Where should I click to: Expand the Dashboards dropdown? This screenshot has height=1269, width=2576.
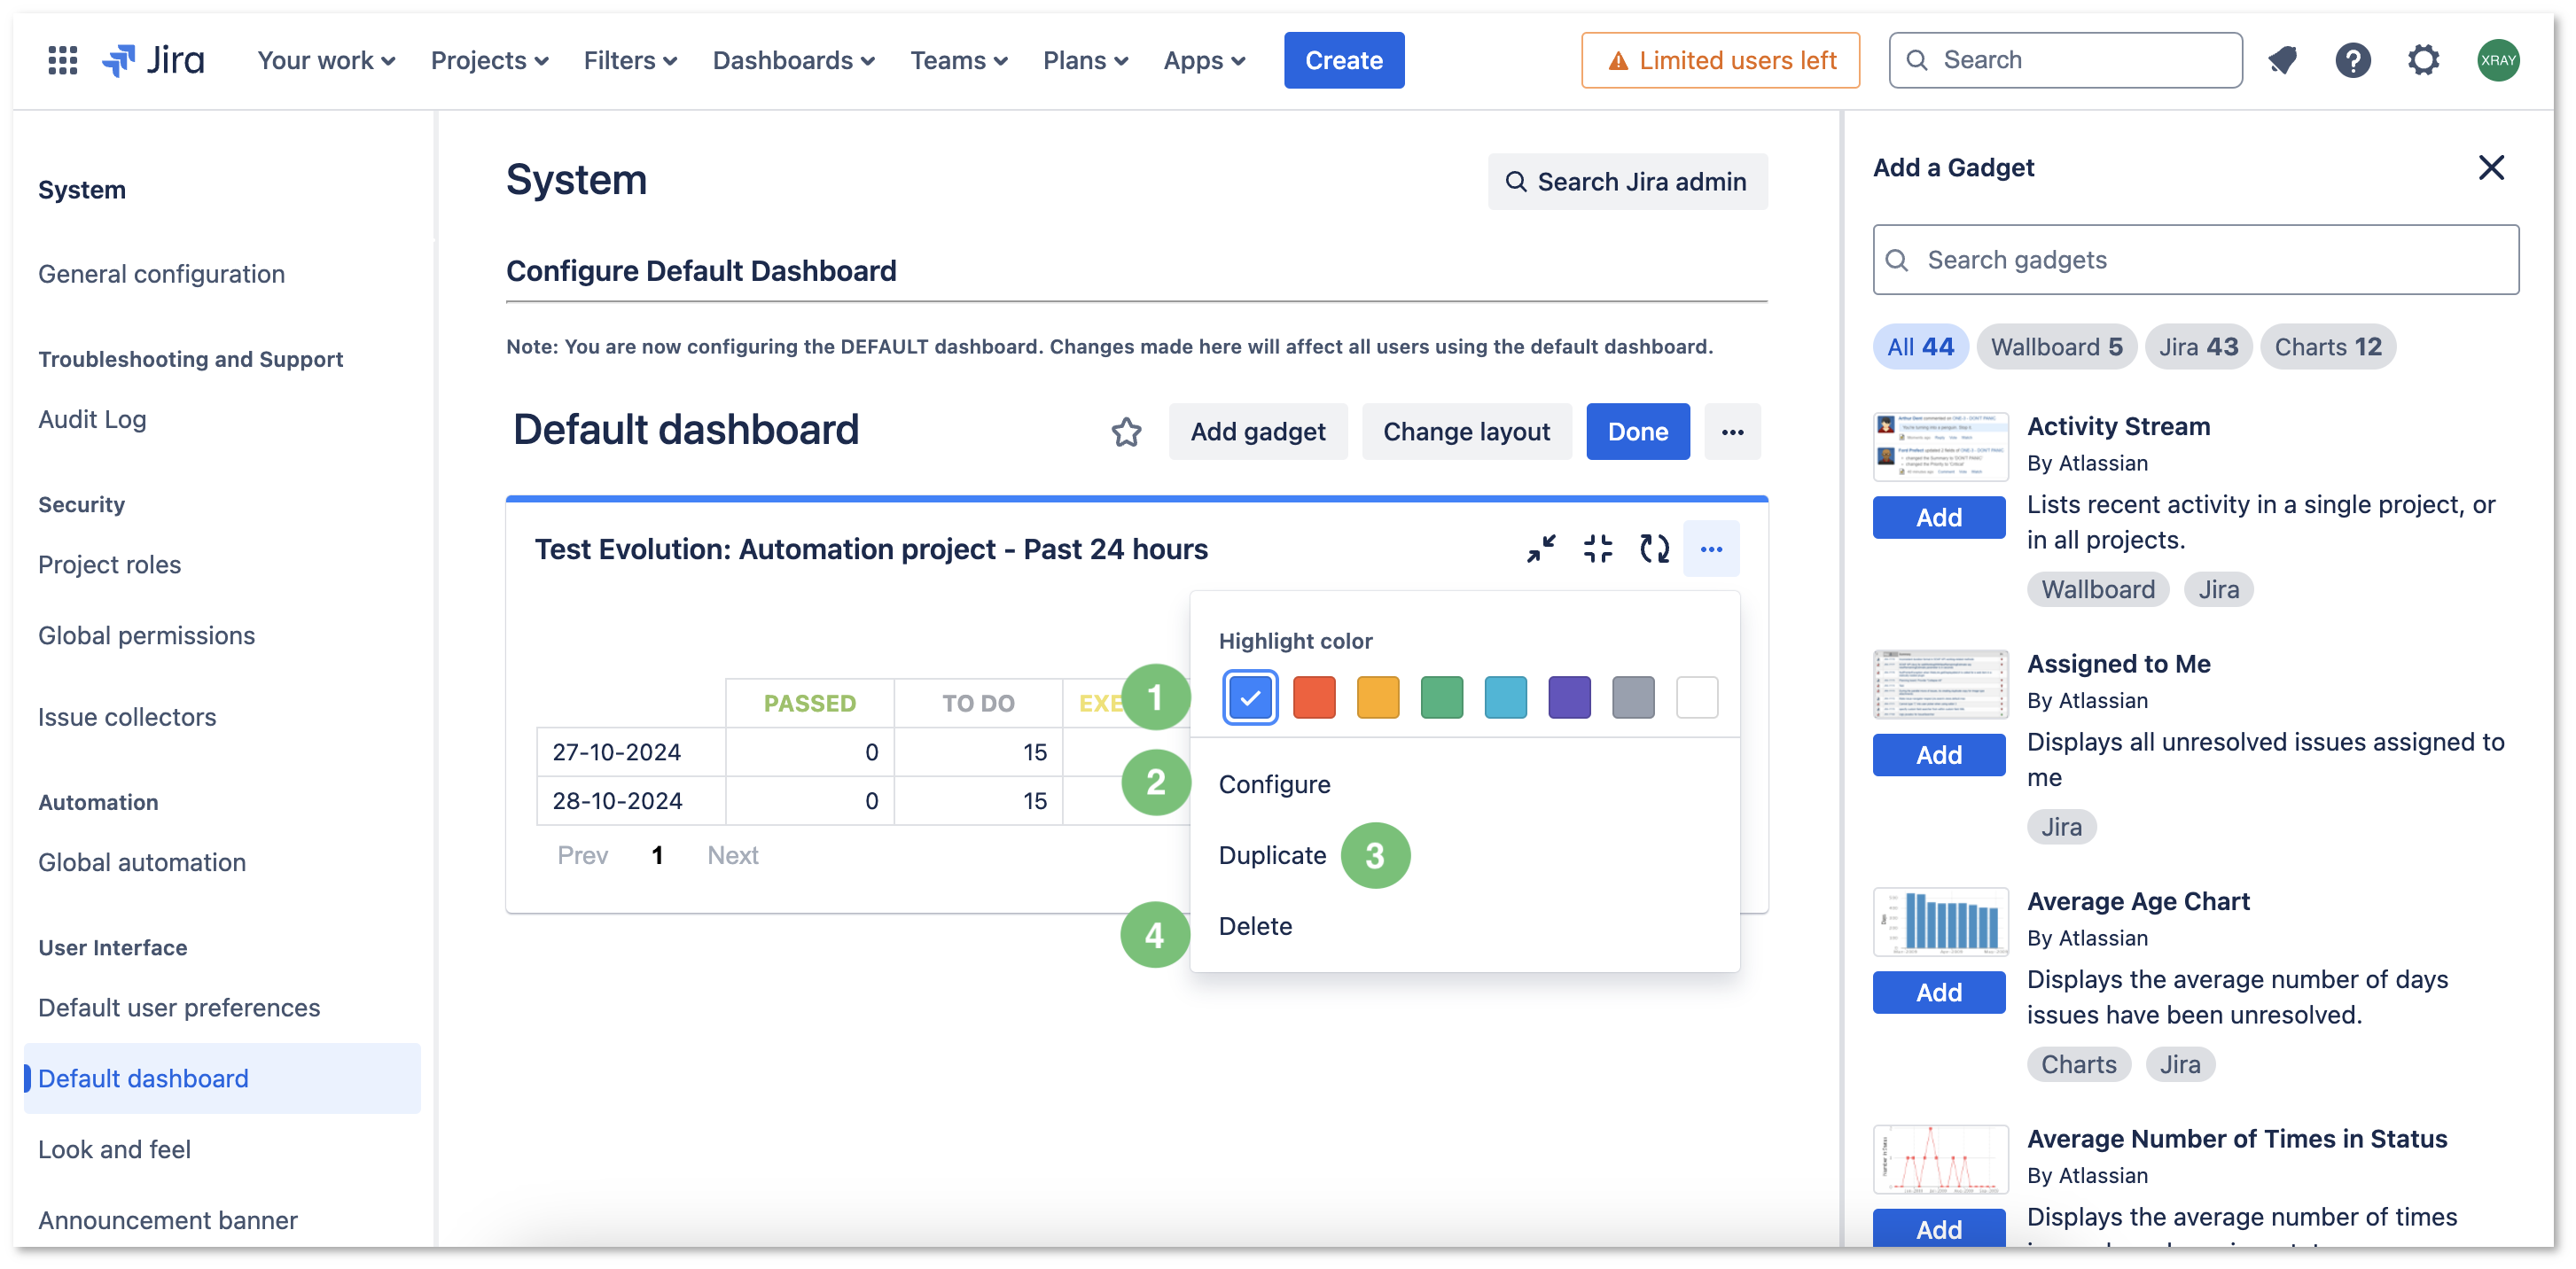point(793,60)
